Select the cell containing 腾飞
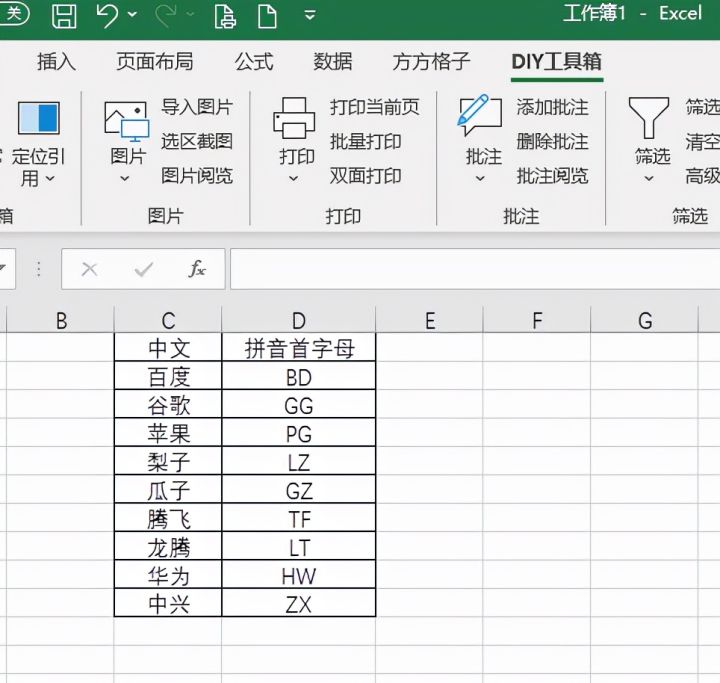 point(168,518)
